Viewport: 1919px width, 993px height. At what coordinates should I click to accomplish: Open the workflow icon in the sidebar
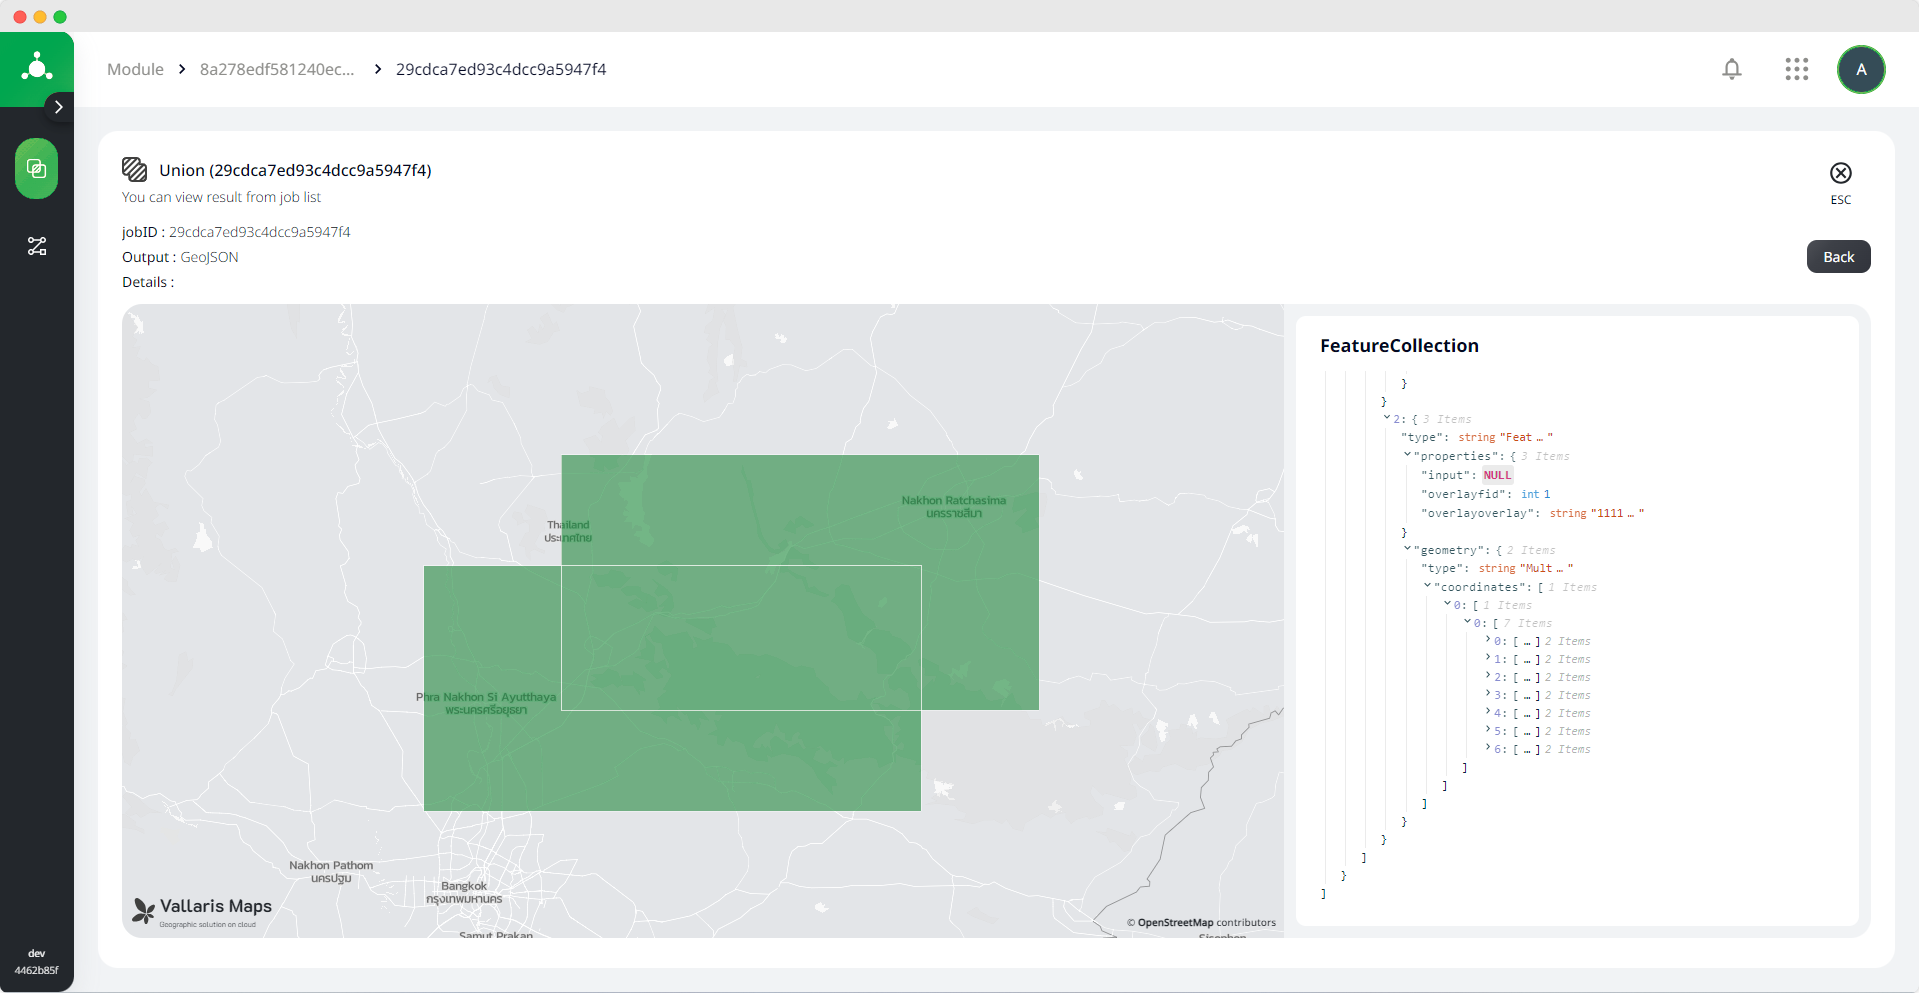click(x=37, y=246)
